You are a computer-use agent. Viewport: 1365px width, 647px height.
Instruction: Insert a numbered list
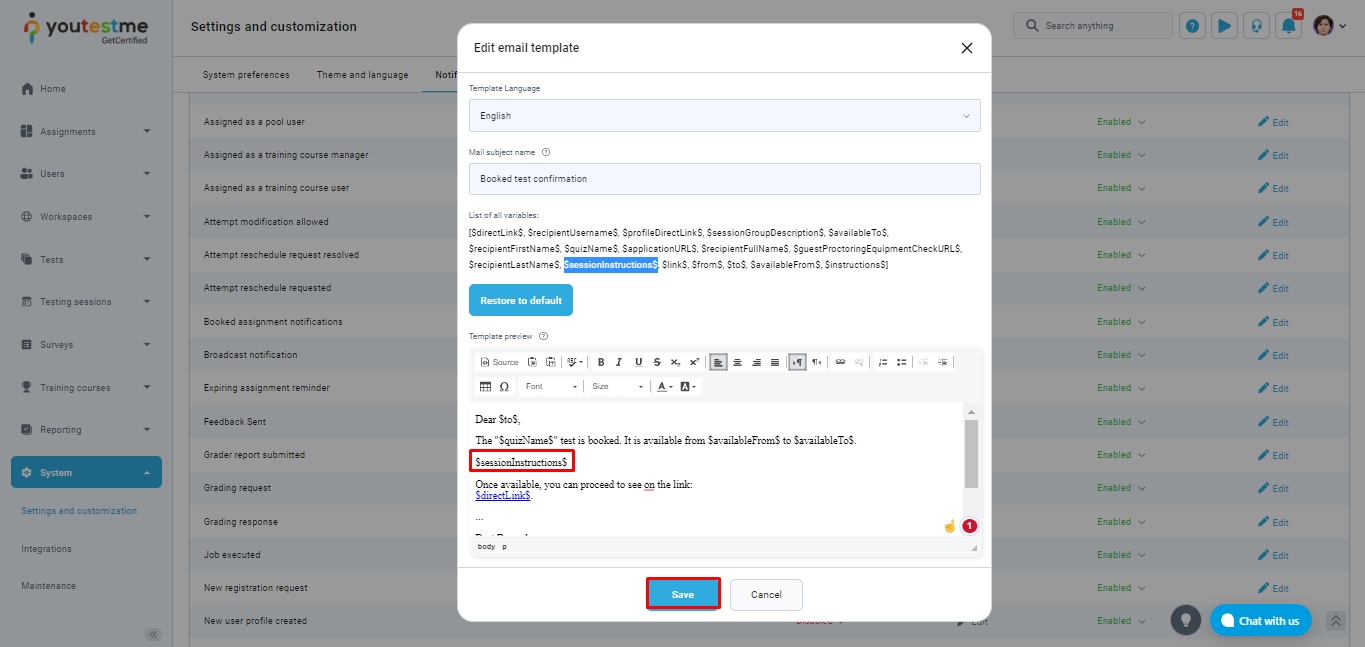pyautogui.click(x=883, y=362)
